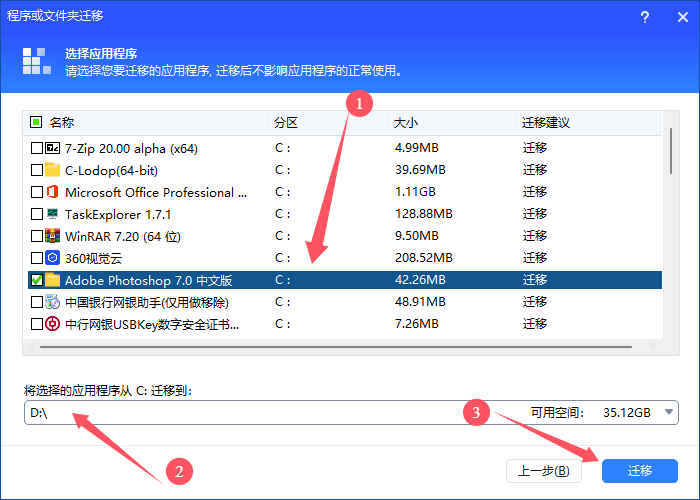Check the TaskExplorer 1.7.1 checkbox
700x500 pixels.
pos(37,214)
